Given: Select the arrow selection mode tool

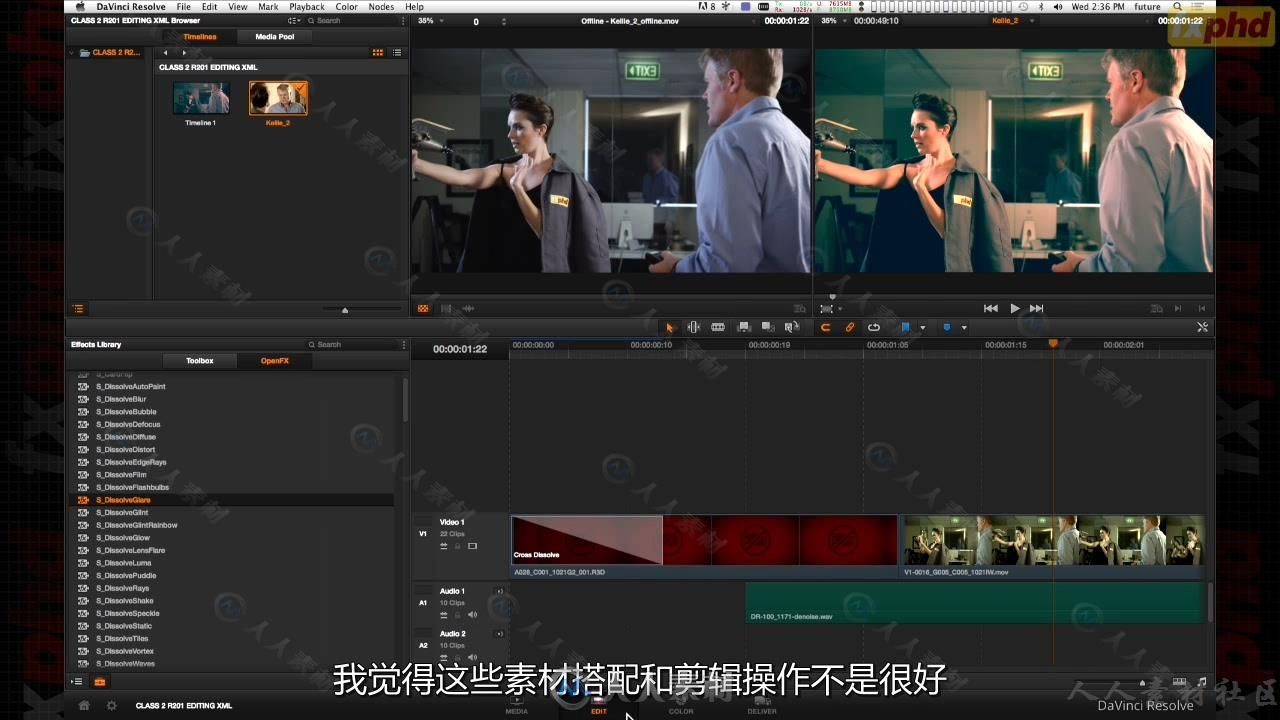Looking at the screenshot, I should point(670,327).
